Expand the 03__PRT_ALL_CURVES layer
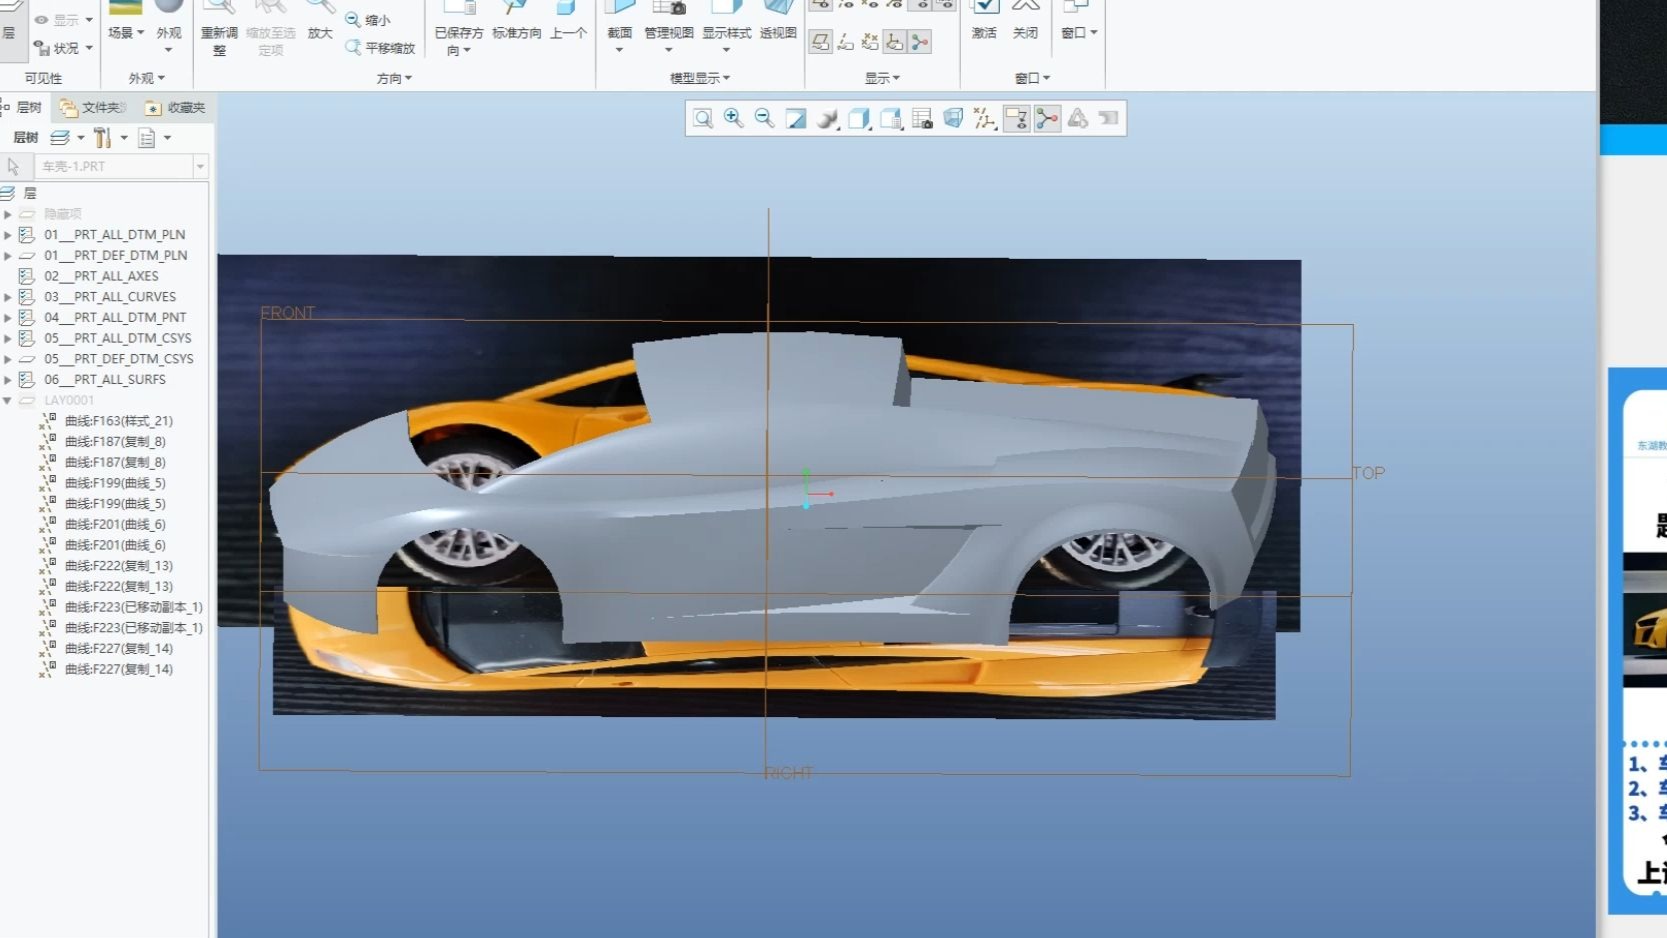 (x=8, y=297)
